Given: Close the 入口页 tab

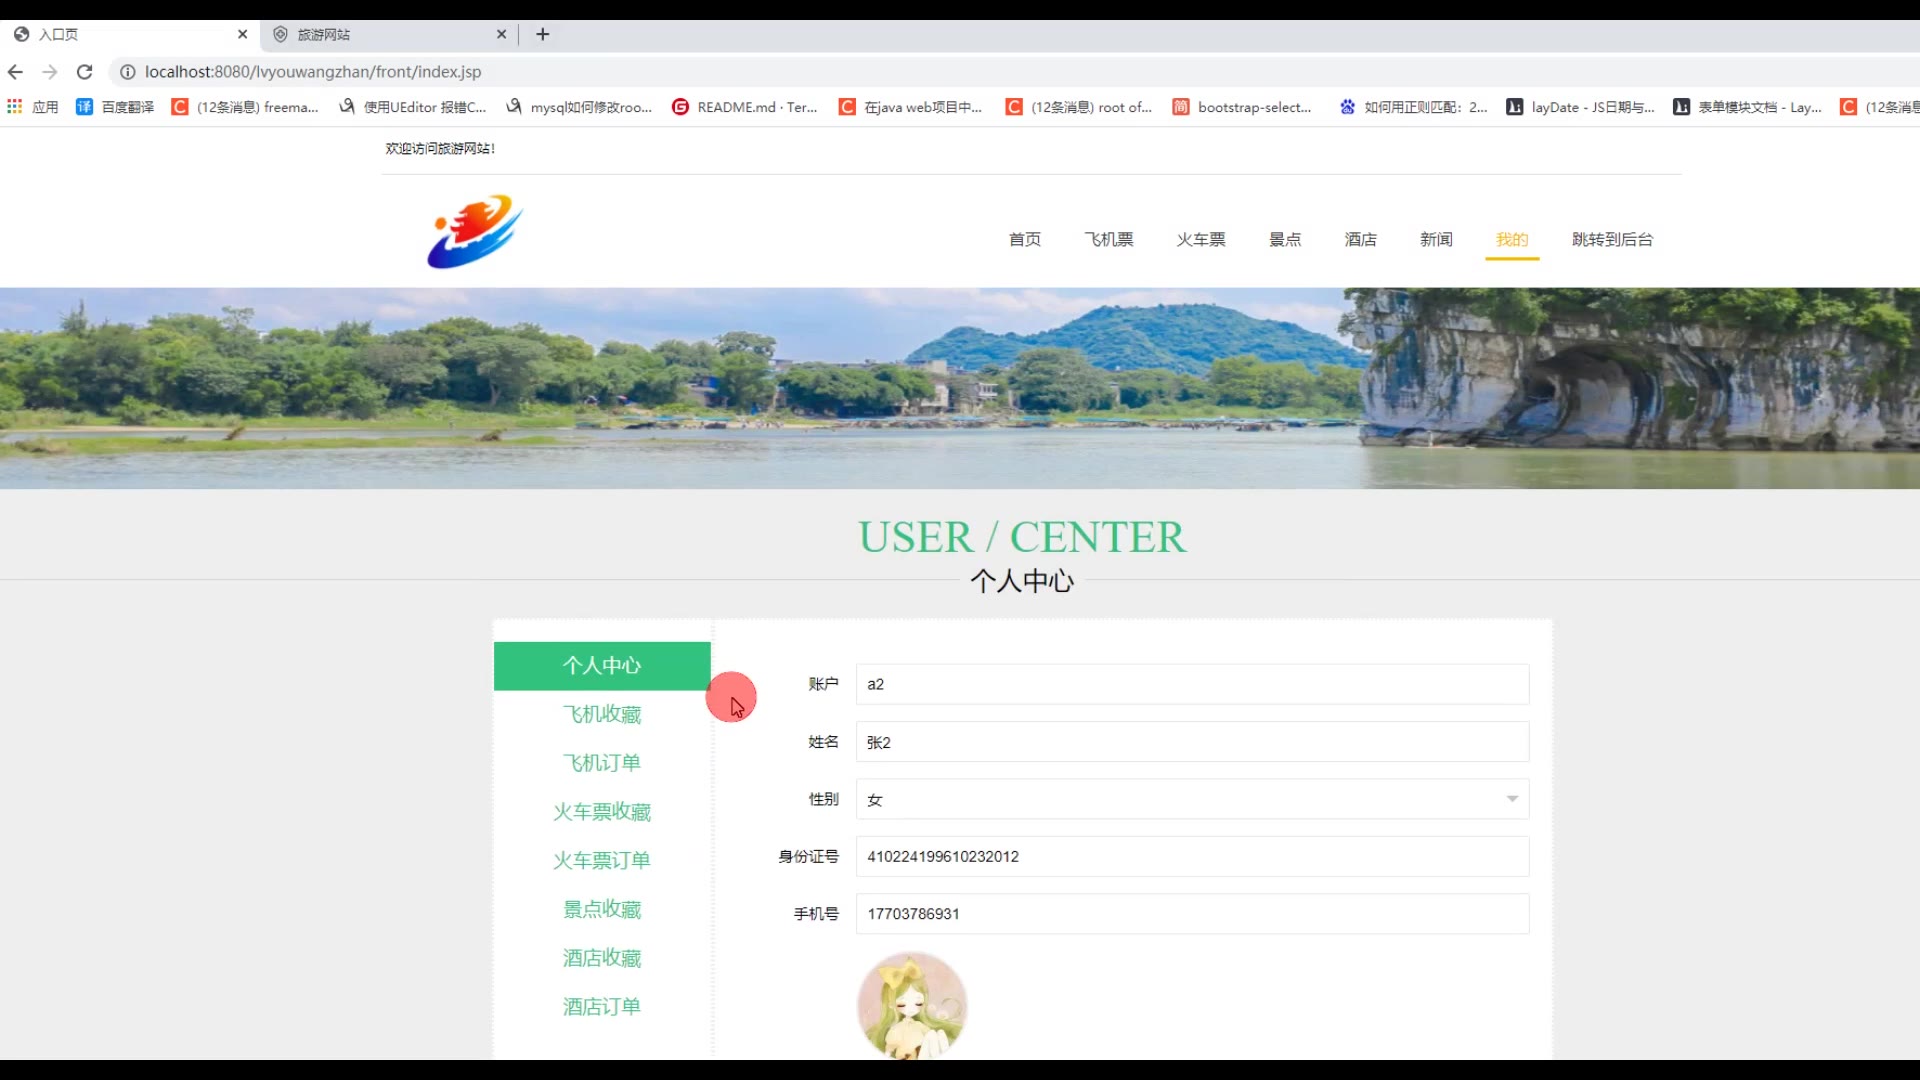Looking at the screenshot, I should tap(242, 34).
